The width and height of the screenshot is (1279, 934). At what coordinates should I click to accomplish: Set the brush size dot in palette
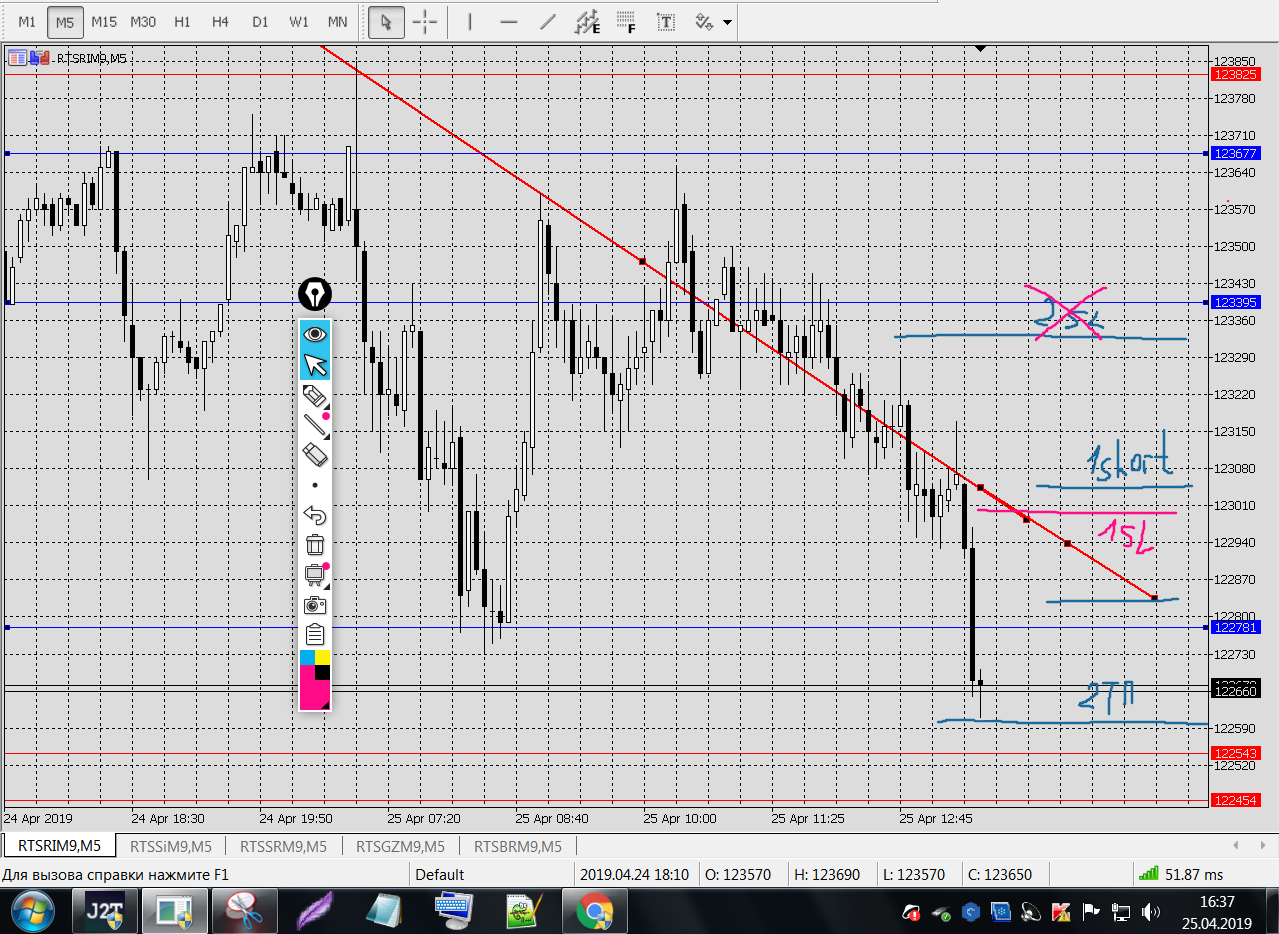pos(315,485)
